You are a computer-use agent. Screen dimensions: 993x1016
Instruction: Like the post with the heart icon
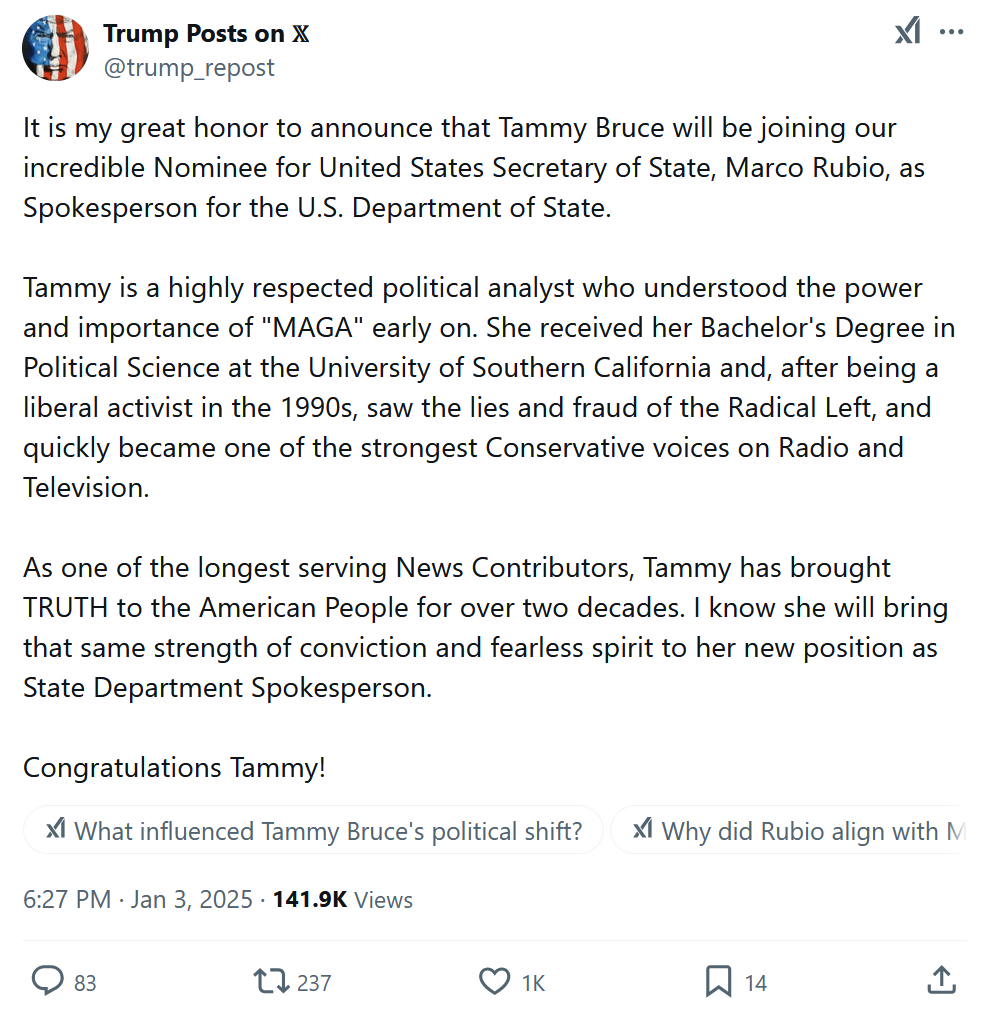click(x=495, y=981)
